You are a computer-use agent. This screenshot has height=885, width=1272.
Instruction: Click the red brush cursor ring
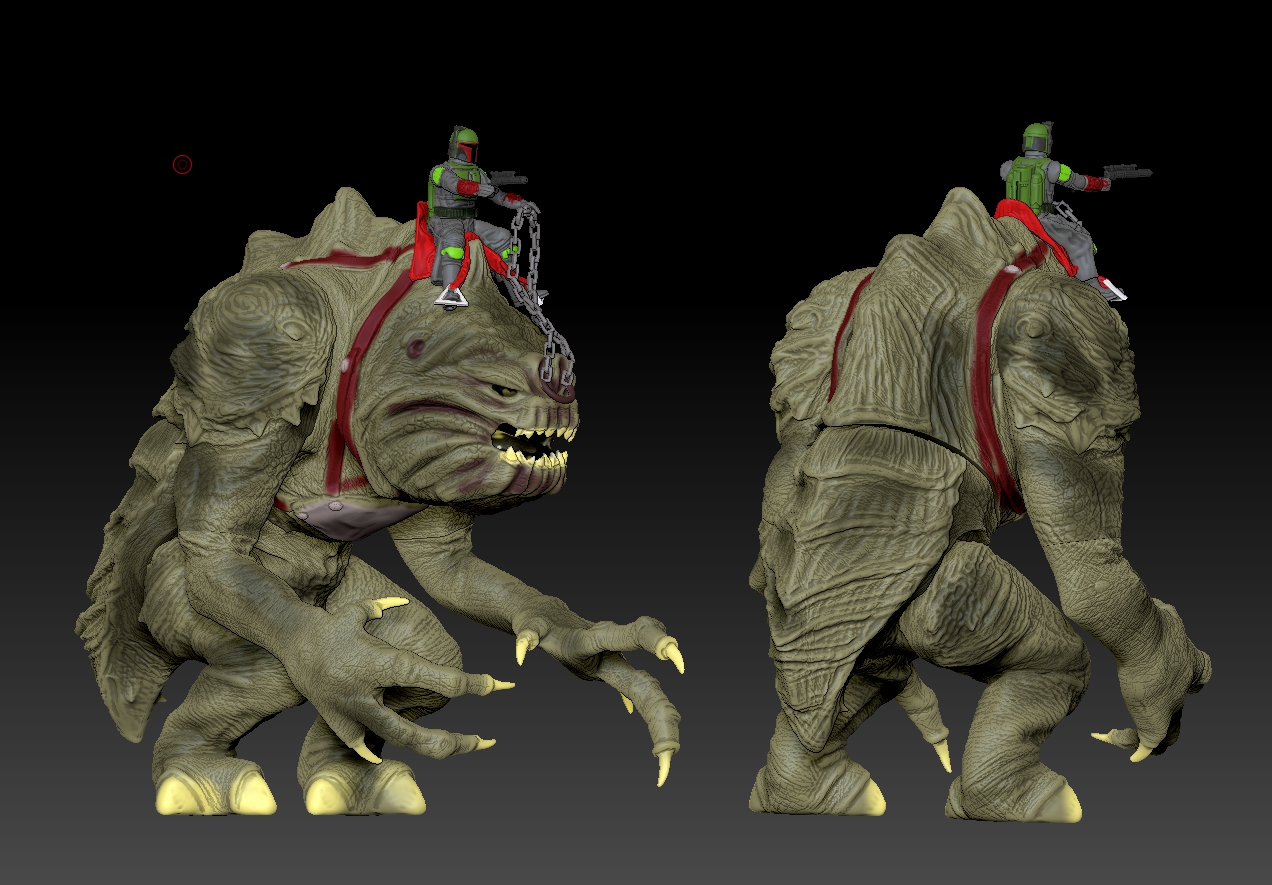182,162
